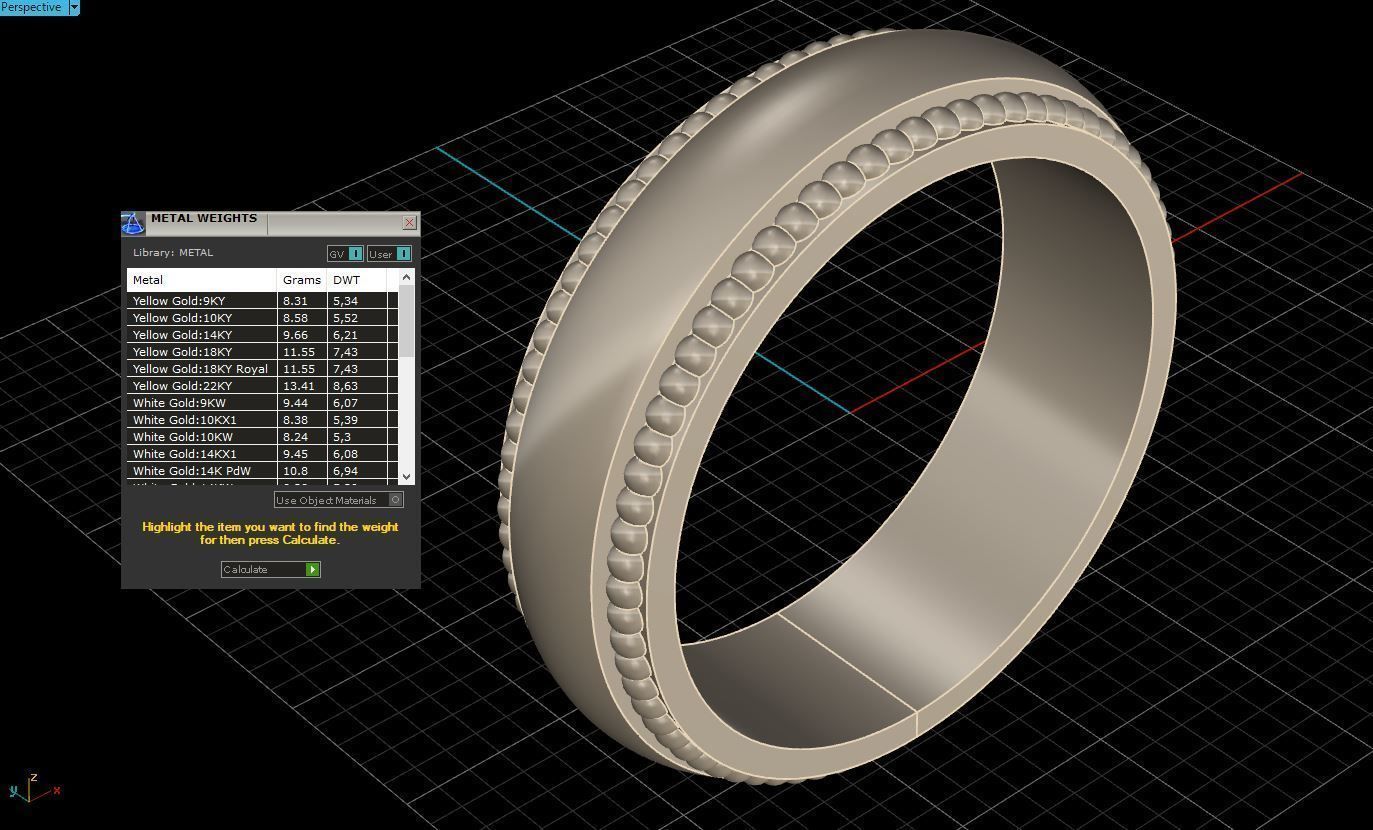Click the 9.66 grams value
Viewport: 1373px width, 830px height.
tap(295, 335)
